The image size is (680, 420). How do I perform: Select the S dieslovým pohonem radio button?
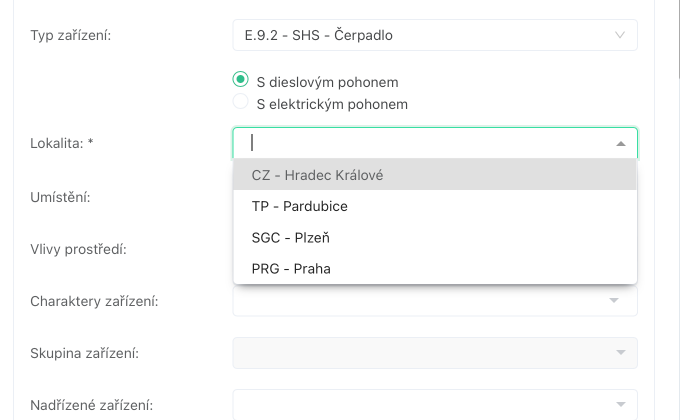click(240, 80)
